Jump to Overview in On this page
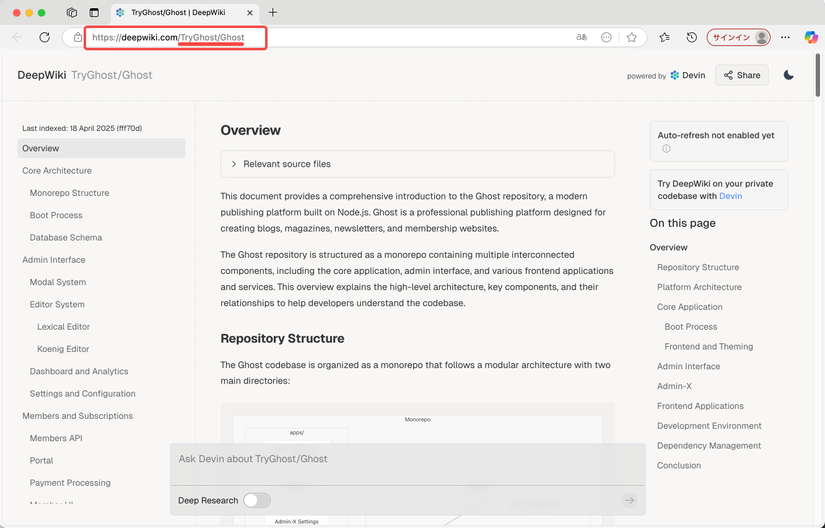This screenshot has height=528, width=825. pos(668,248)
